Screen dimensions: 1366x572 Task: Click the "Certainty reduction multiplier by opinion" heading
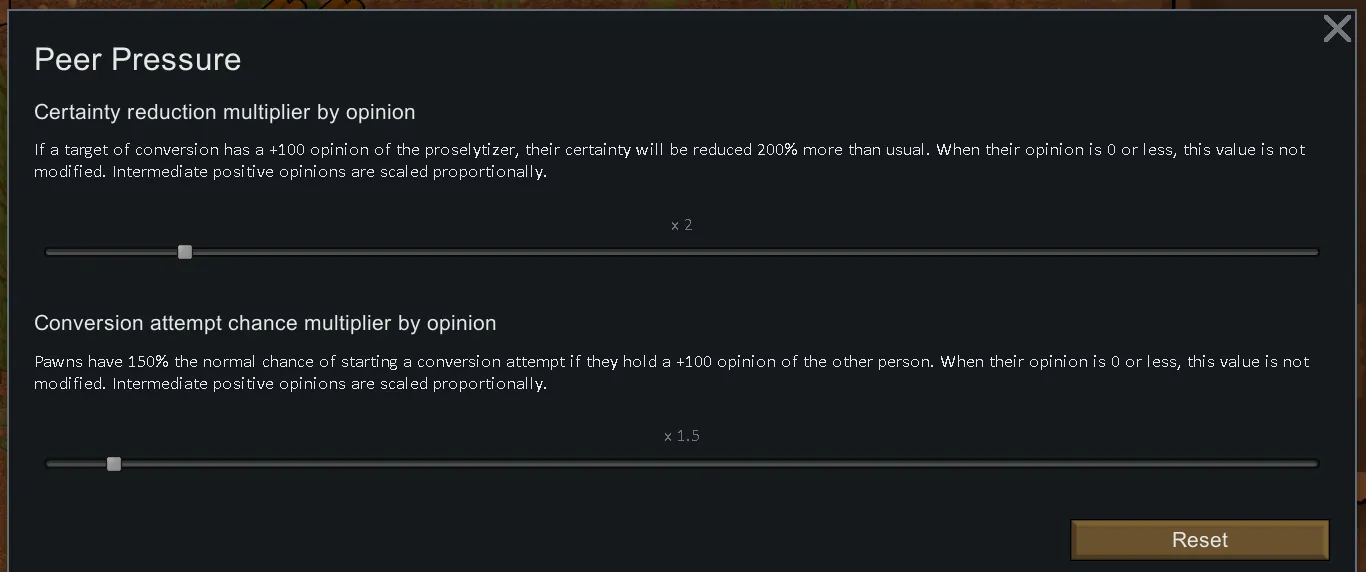[225, 112]
